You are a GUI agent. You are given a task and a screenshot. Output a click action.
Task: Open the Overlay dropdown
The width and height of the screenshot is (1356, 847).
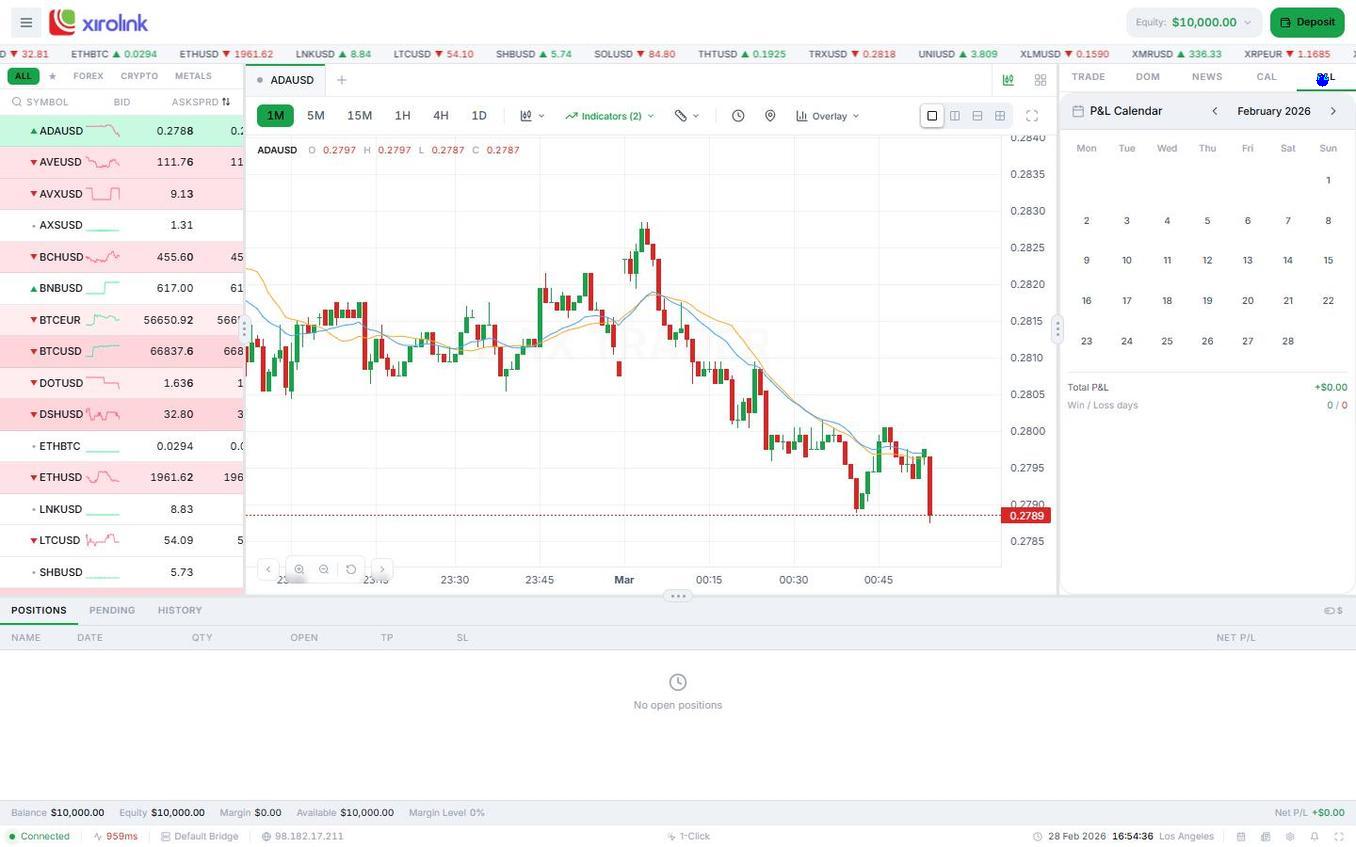(827, 116)
